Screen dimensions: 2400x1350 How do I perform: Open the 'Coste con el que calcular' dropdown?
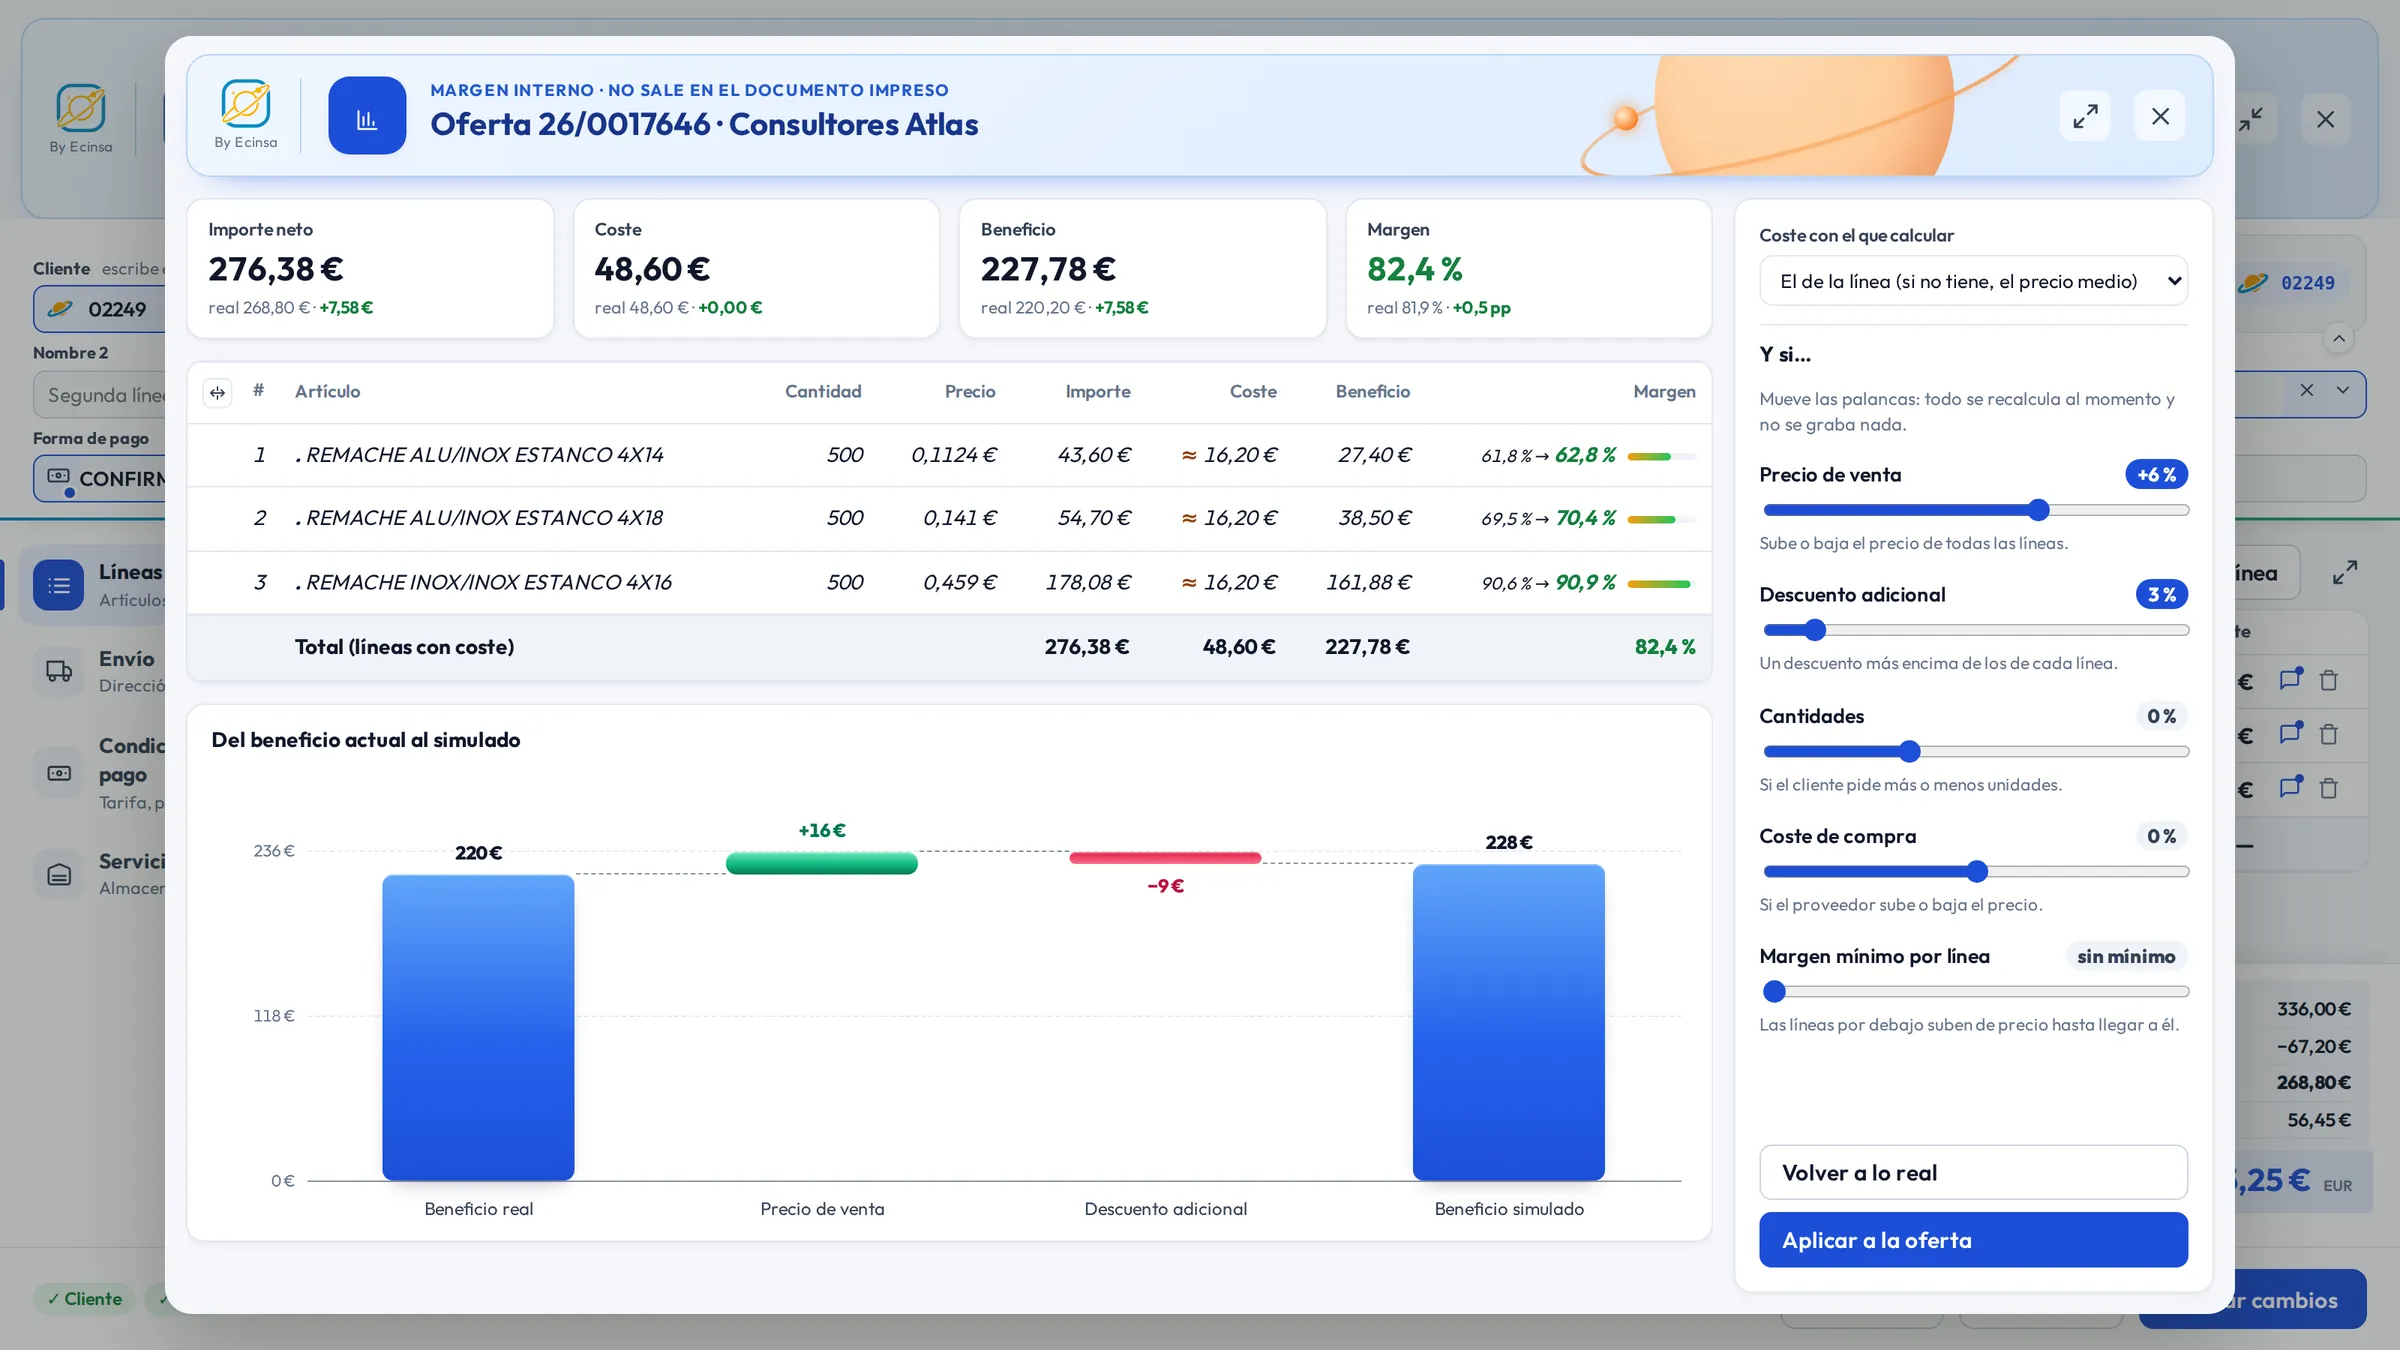[x=1973, y=282]
